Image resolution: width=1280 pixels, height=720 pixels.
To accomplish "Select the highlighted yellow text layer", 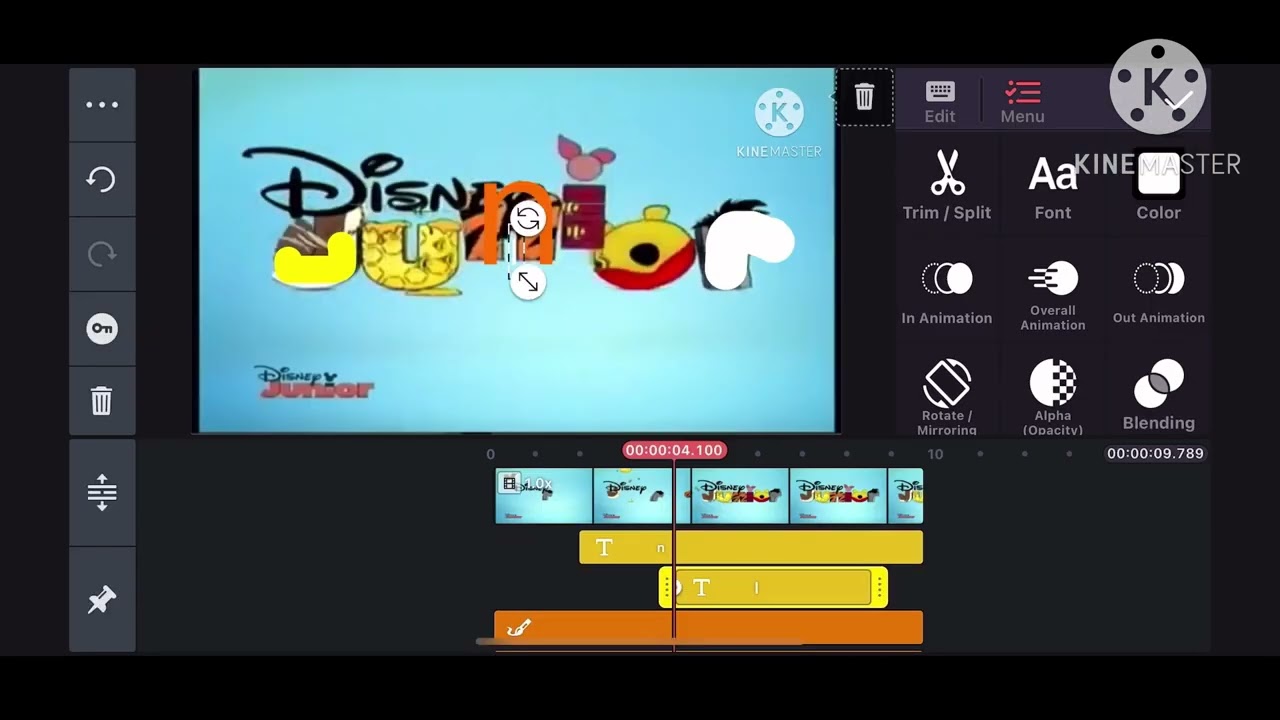I will [773, 588].
